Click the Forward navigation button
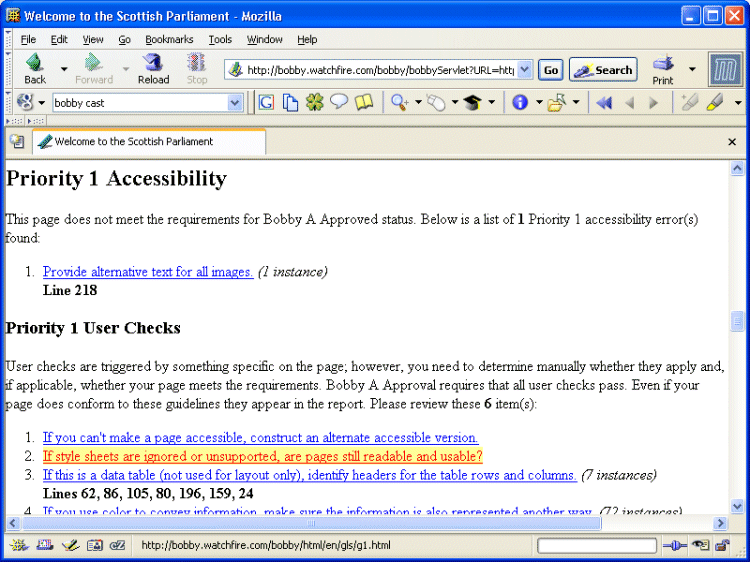Image resolution: width=750 pixels, height=562 pixels. [94, 69]
